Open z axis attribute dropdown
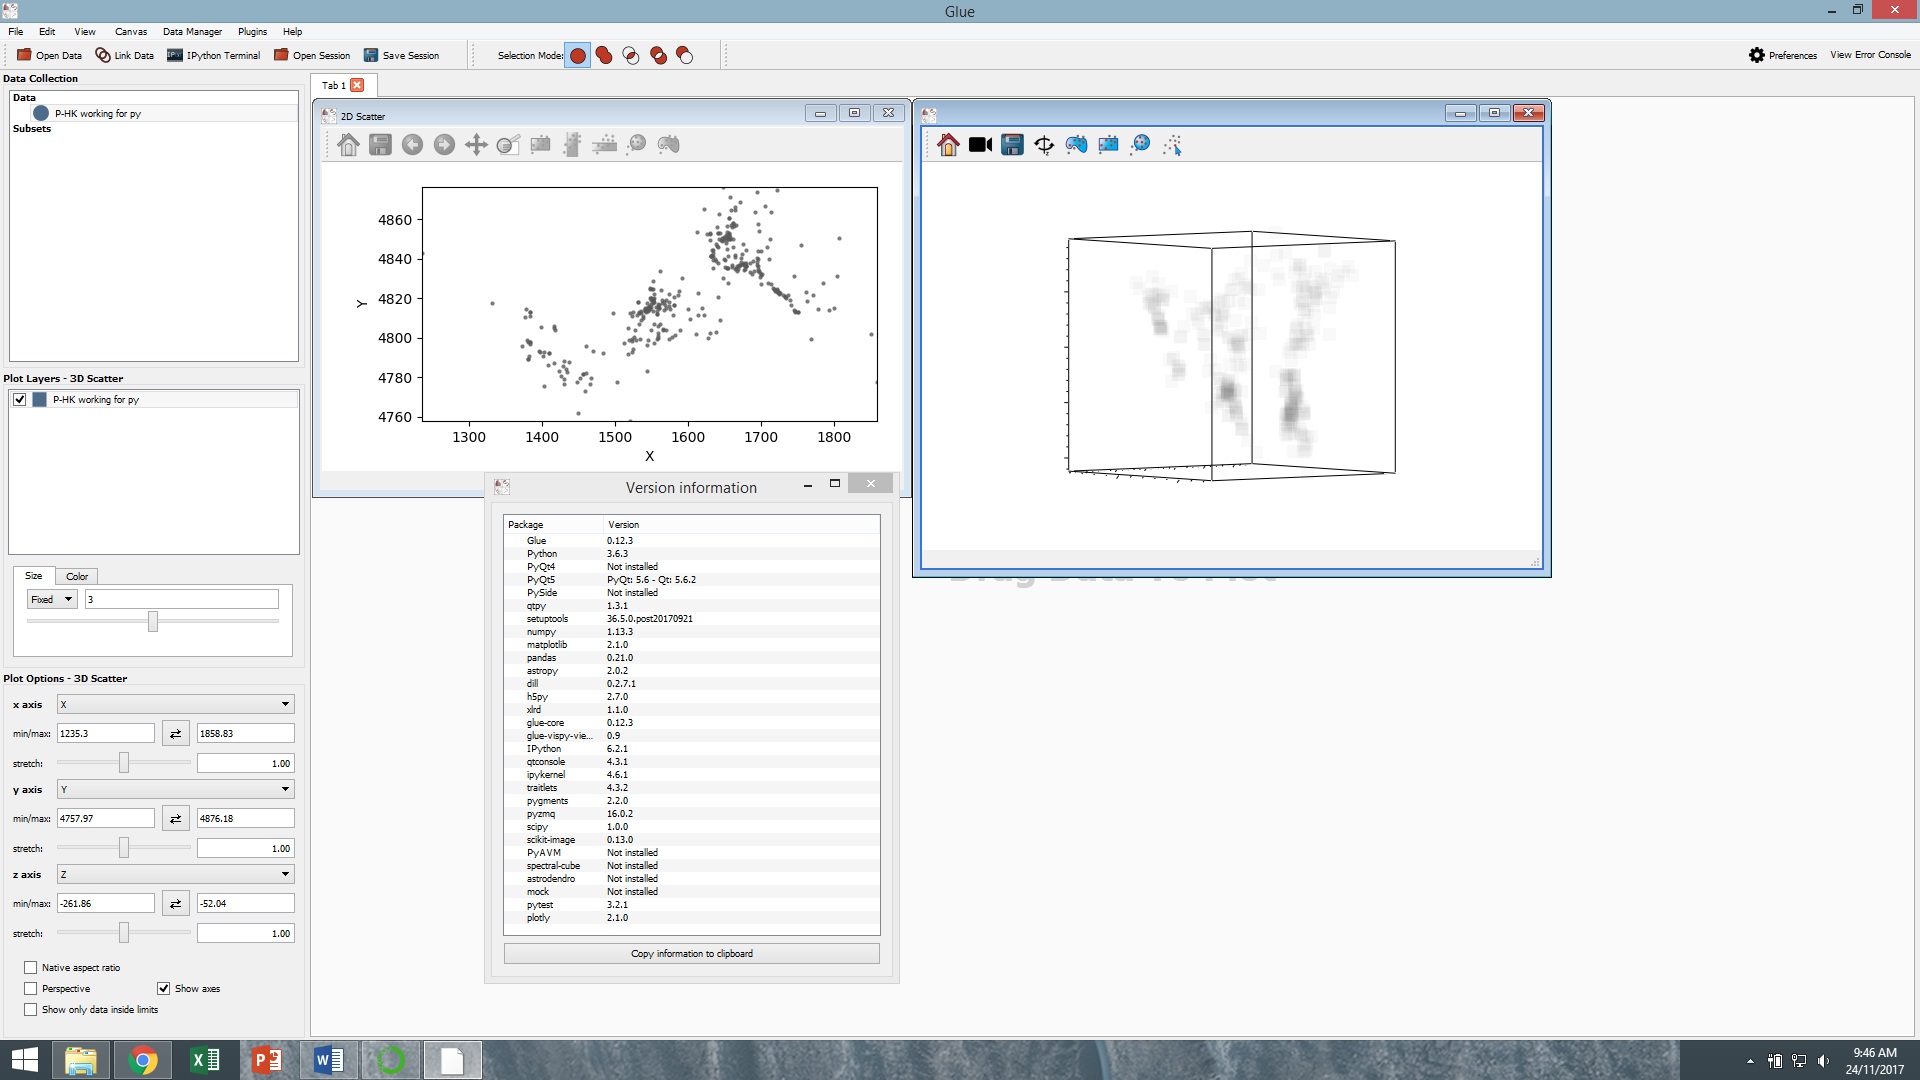Viewport: 1920px width, 1080px height. 175,874
